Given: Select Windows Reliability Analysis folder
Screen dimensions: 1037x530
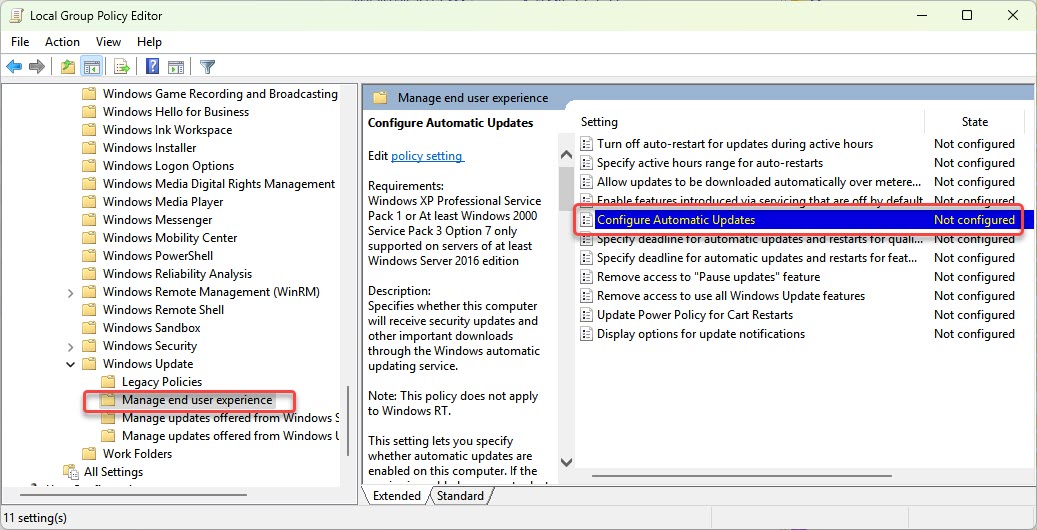Looking at the screenshot, I should coord(177,274).
